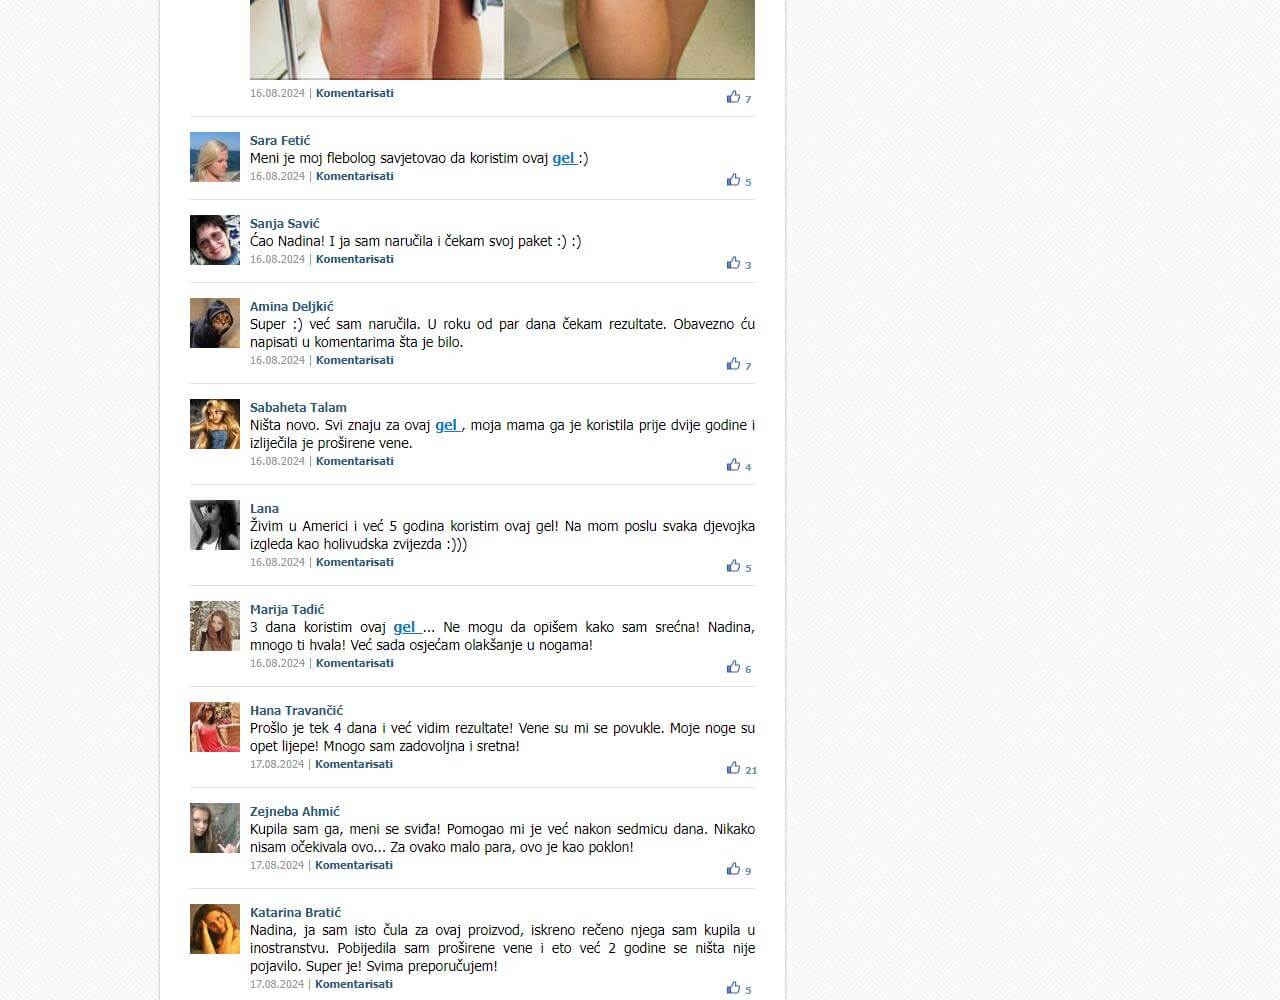1280x1000 pixels.
Task: Follow gel link in Marija Tadić's comment
Action: tap(405, 627)
